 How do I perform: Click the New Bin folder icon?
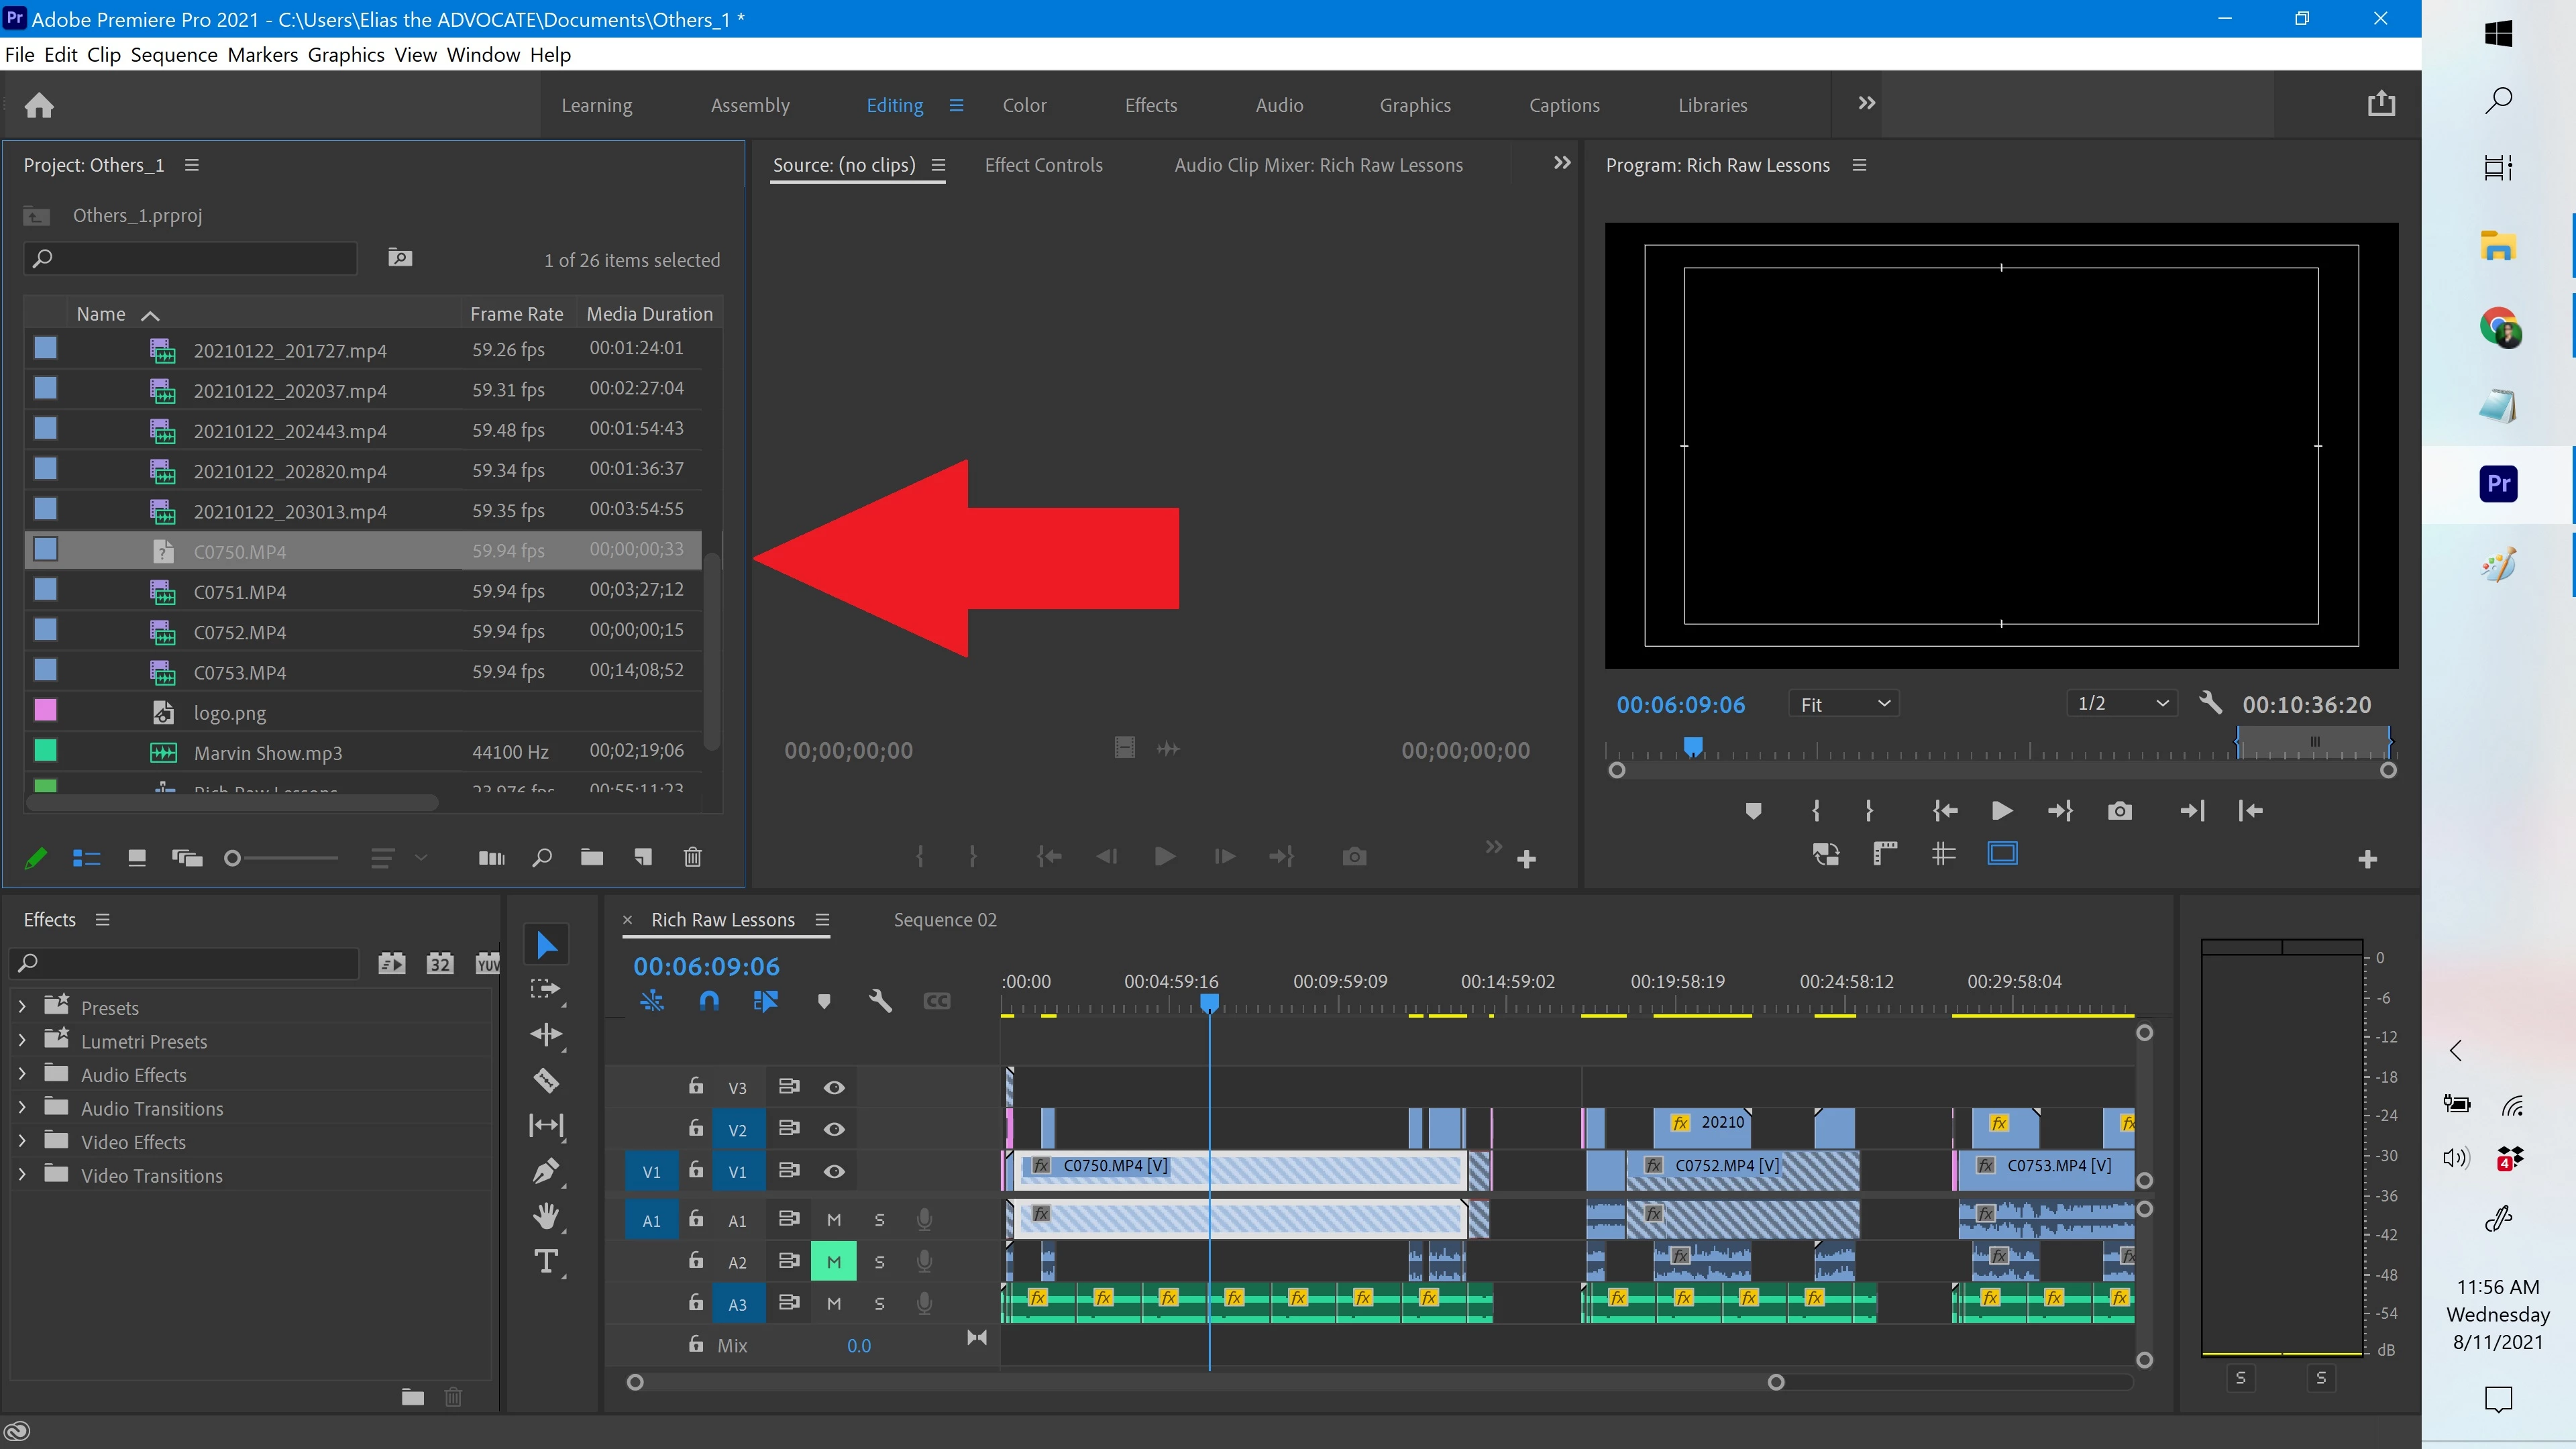[591, 857]
